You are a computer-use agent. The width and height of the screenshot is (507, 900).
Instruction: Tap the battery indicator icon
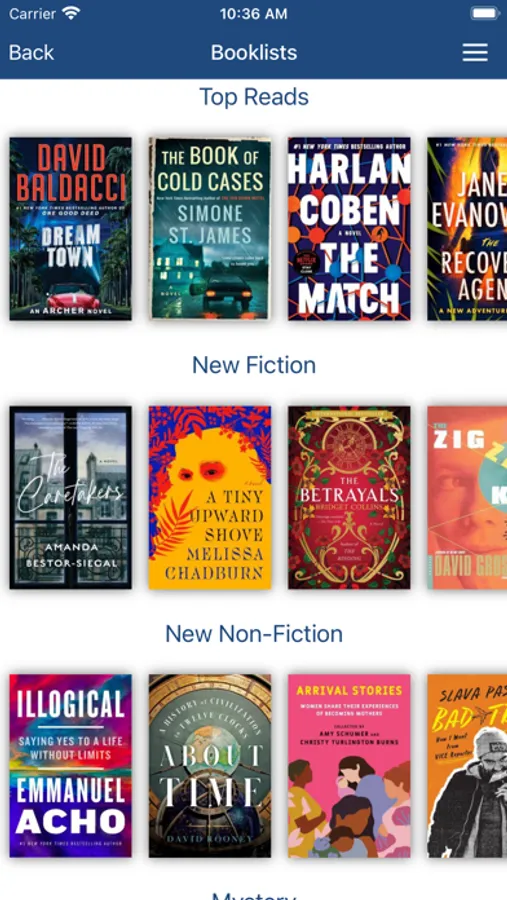(x=485, y=13)
